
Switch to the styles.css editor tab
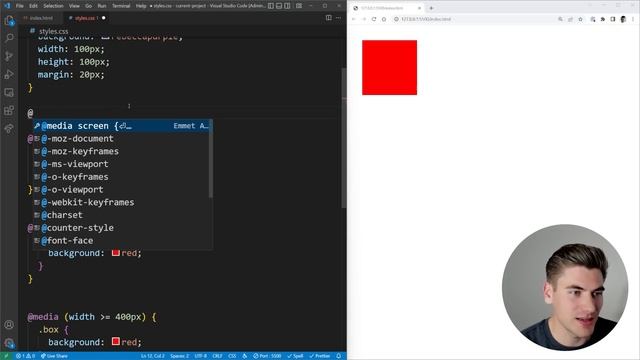point(85,18)
